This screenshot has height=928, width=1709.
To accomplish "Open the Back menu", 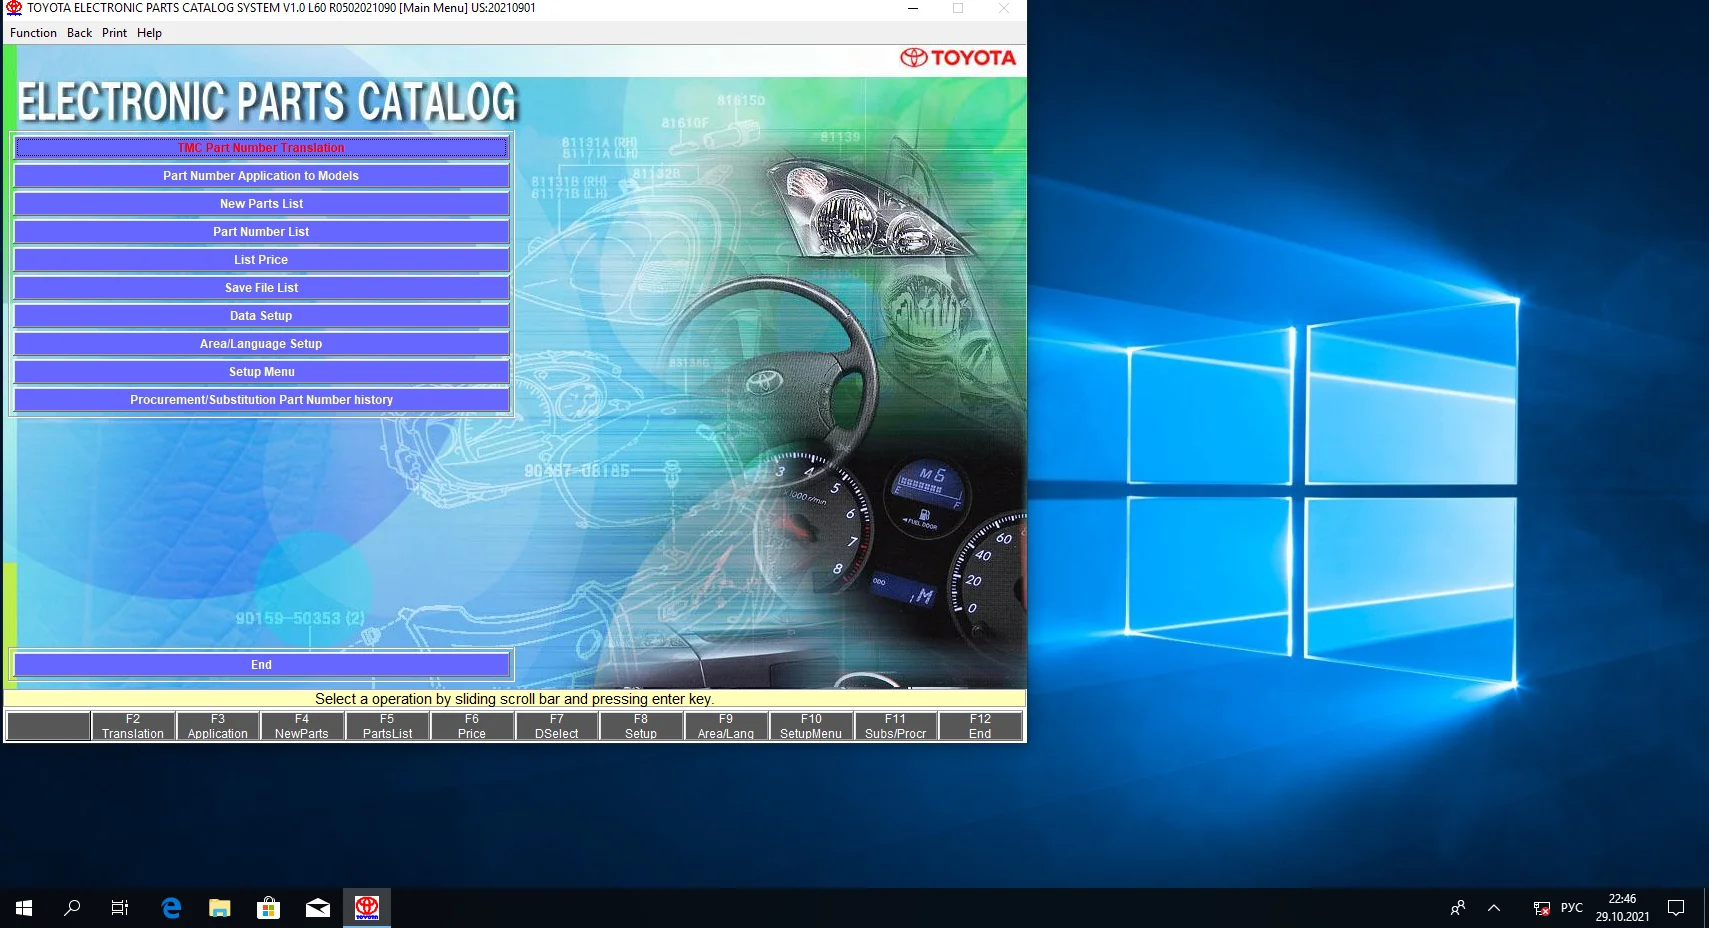I will pyautogui.click(x=79, y=33).
